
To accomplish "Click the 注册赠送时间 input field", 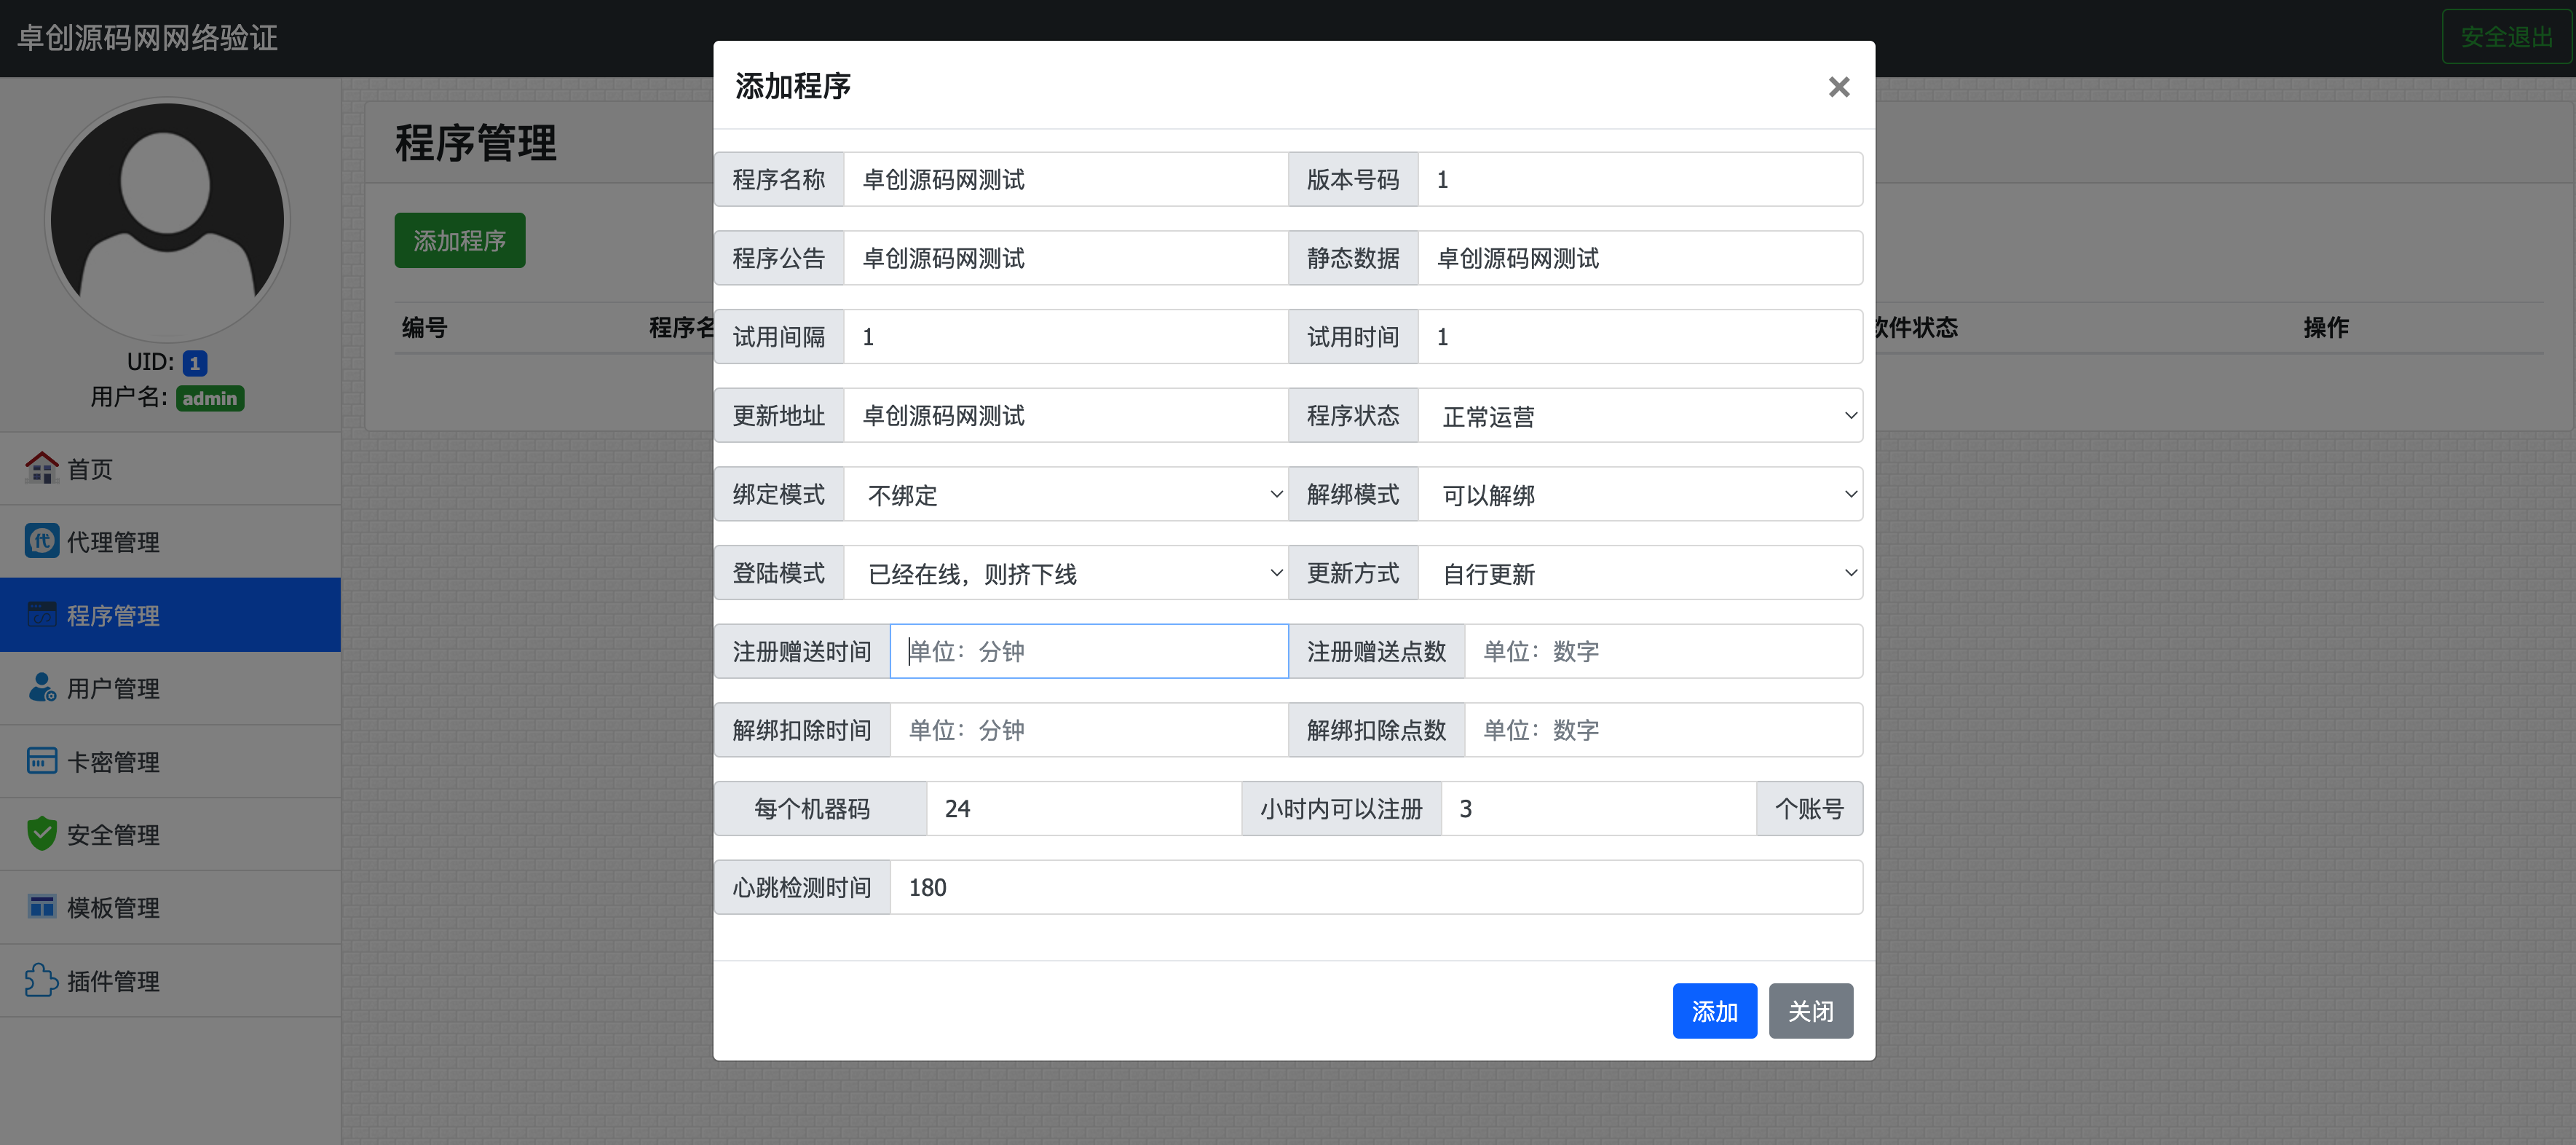I will [x=1089, y=651].
